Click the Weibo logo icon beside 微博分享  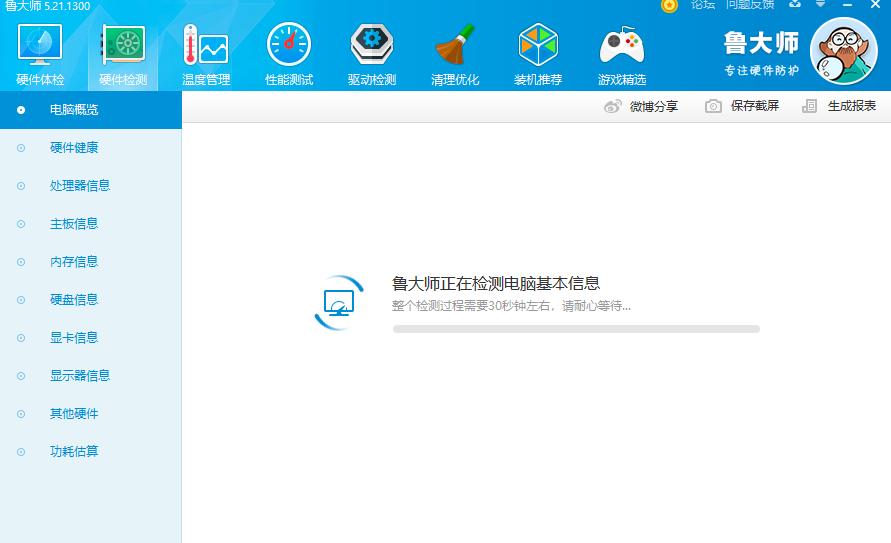click(613, 106)
